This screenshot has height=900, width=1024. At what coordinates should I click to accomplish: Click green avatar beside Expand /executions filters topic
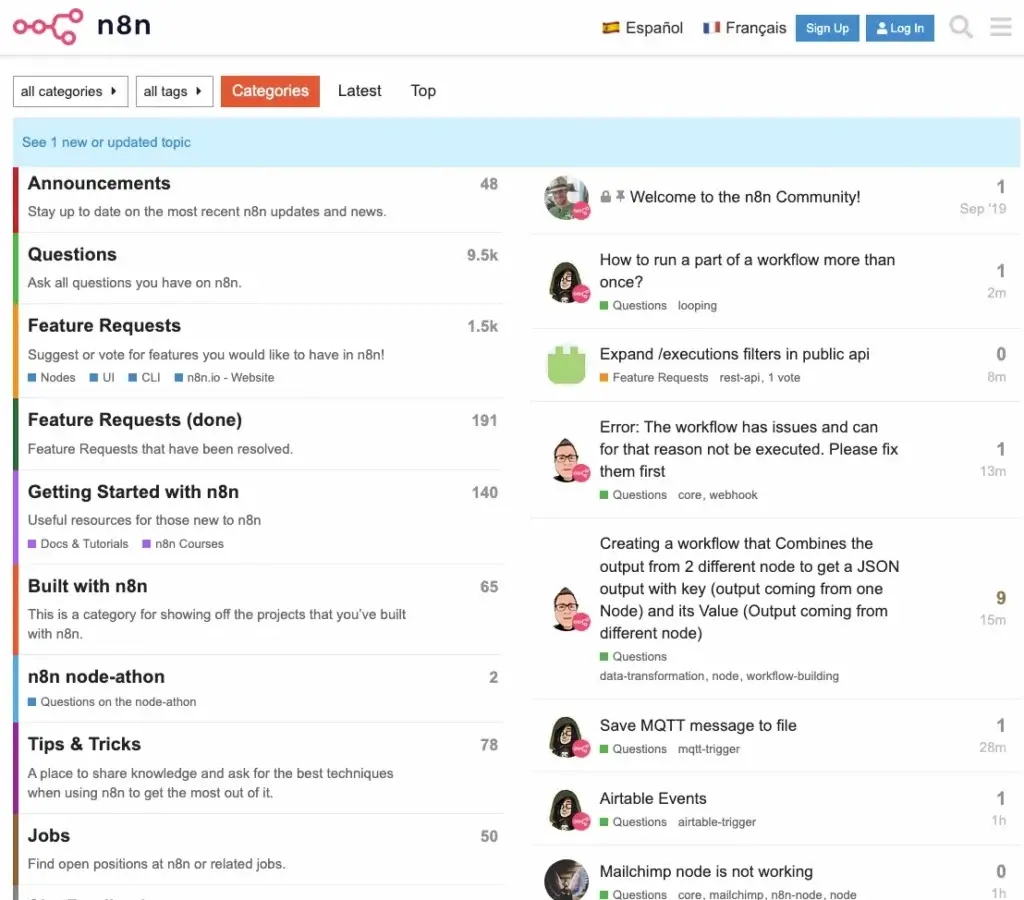click(x=566, y=364)
